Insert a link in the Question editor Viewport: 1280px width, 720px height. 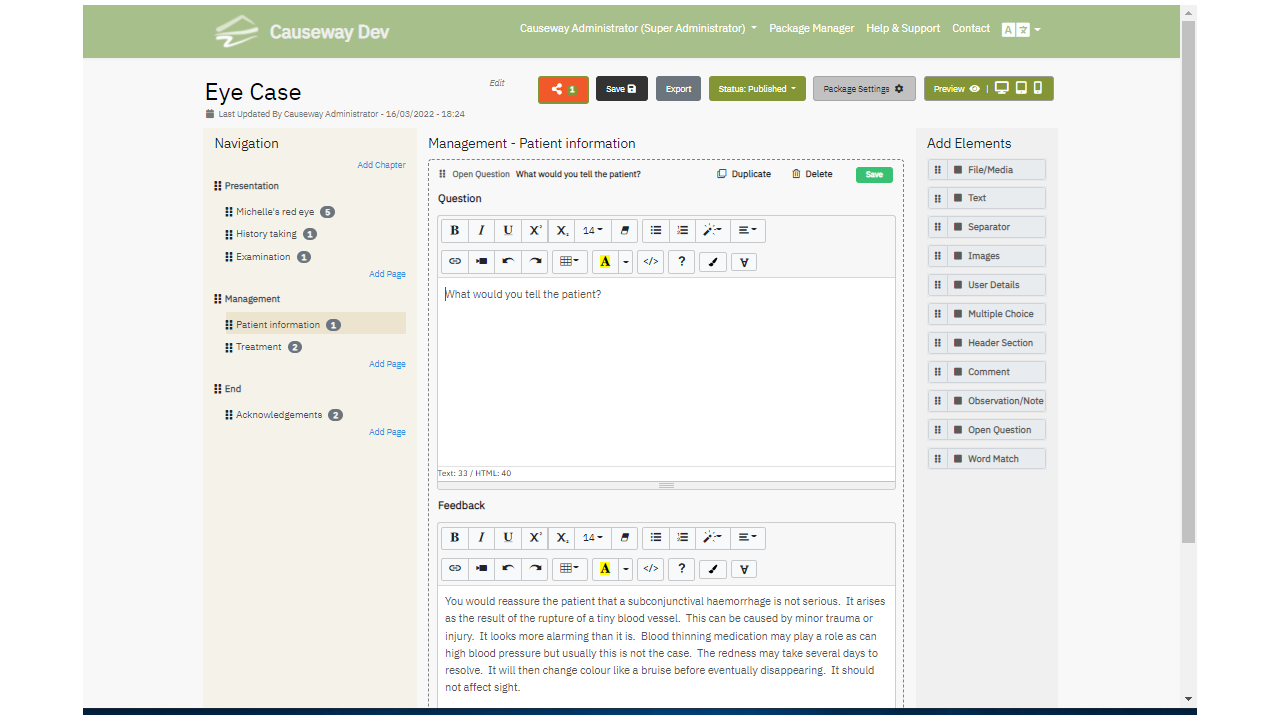(455, 261)
